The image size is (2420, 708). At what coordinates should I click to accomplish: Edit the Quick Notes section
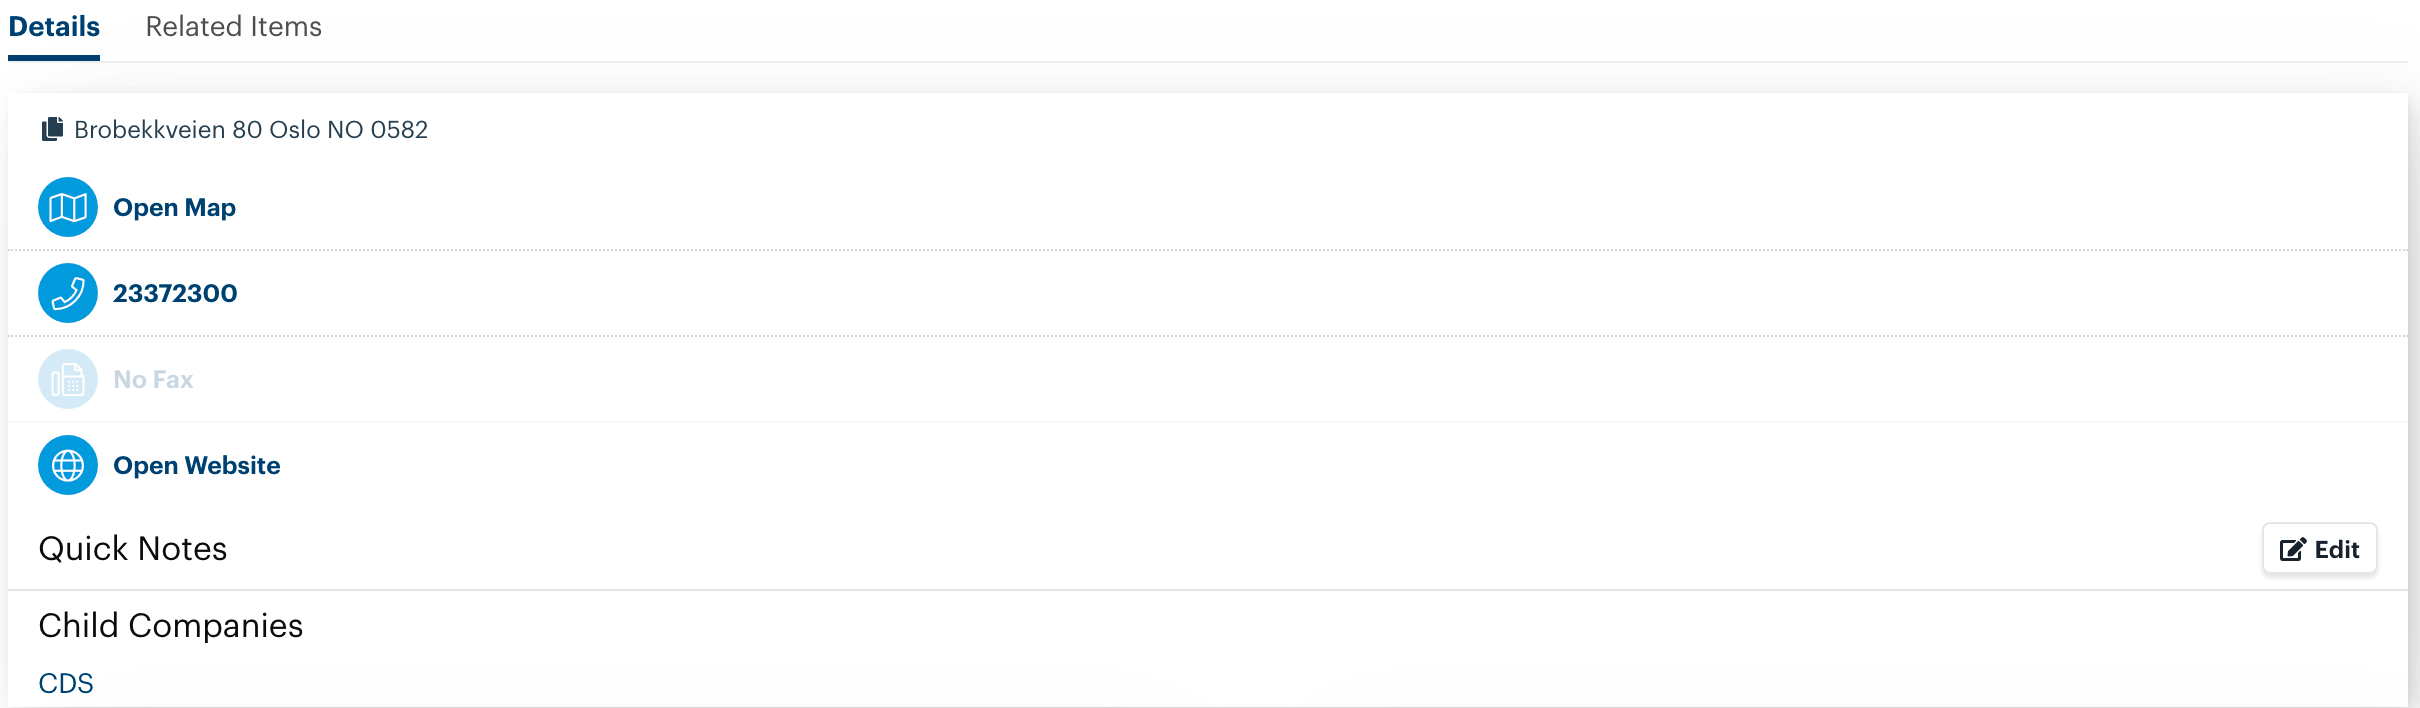[x=2320, y=549]
